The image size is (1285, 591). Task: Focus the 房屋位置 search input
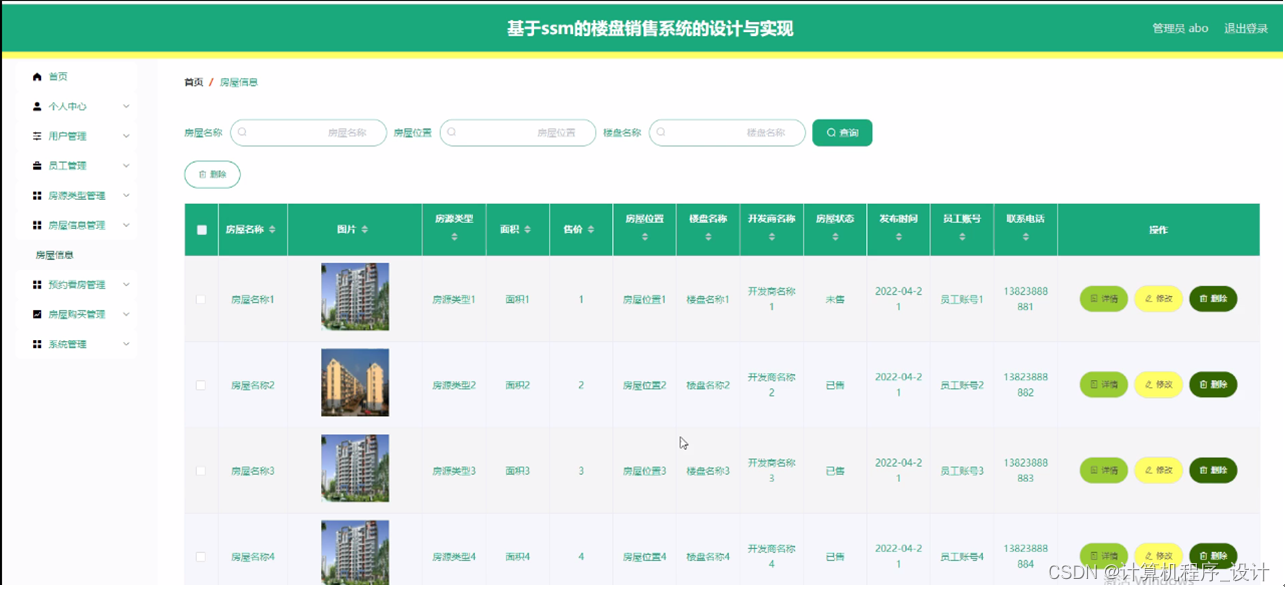(518, 133)
